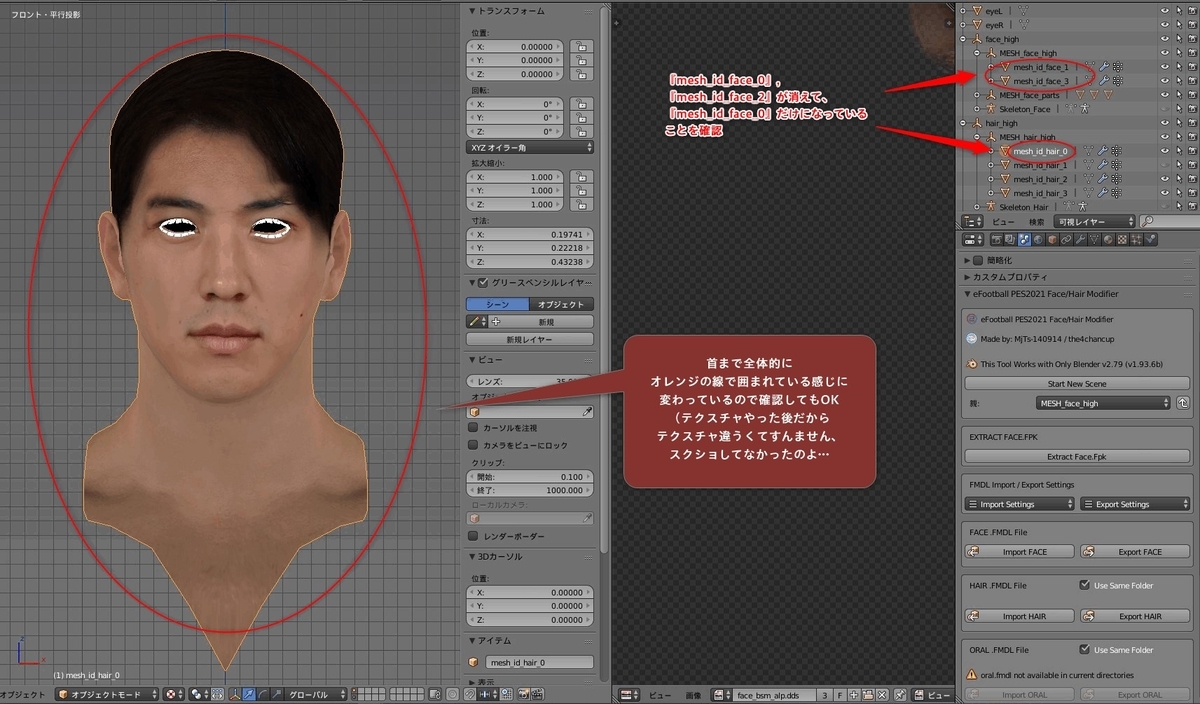Open the outliner Search menu
Screen dimensions: 1200x704
[x=1037, y=221]
